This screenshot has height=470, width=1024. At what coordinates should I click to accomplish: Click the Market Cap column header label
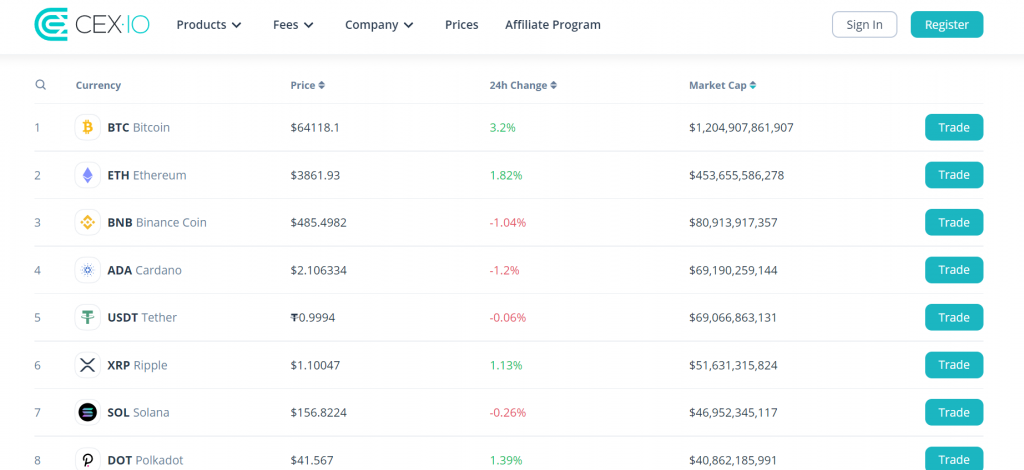point(718,86)
